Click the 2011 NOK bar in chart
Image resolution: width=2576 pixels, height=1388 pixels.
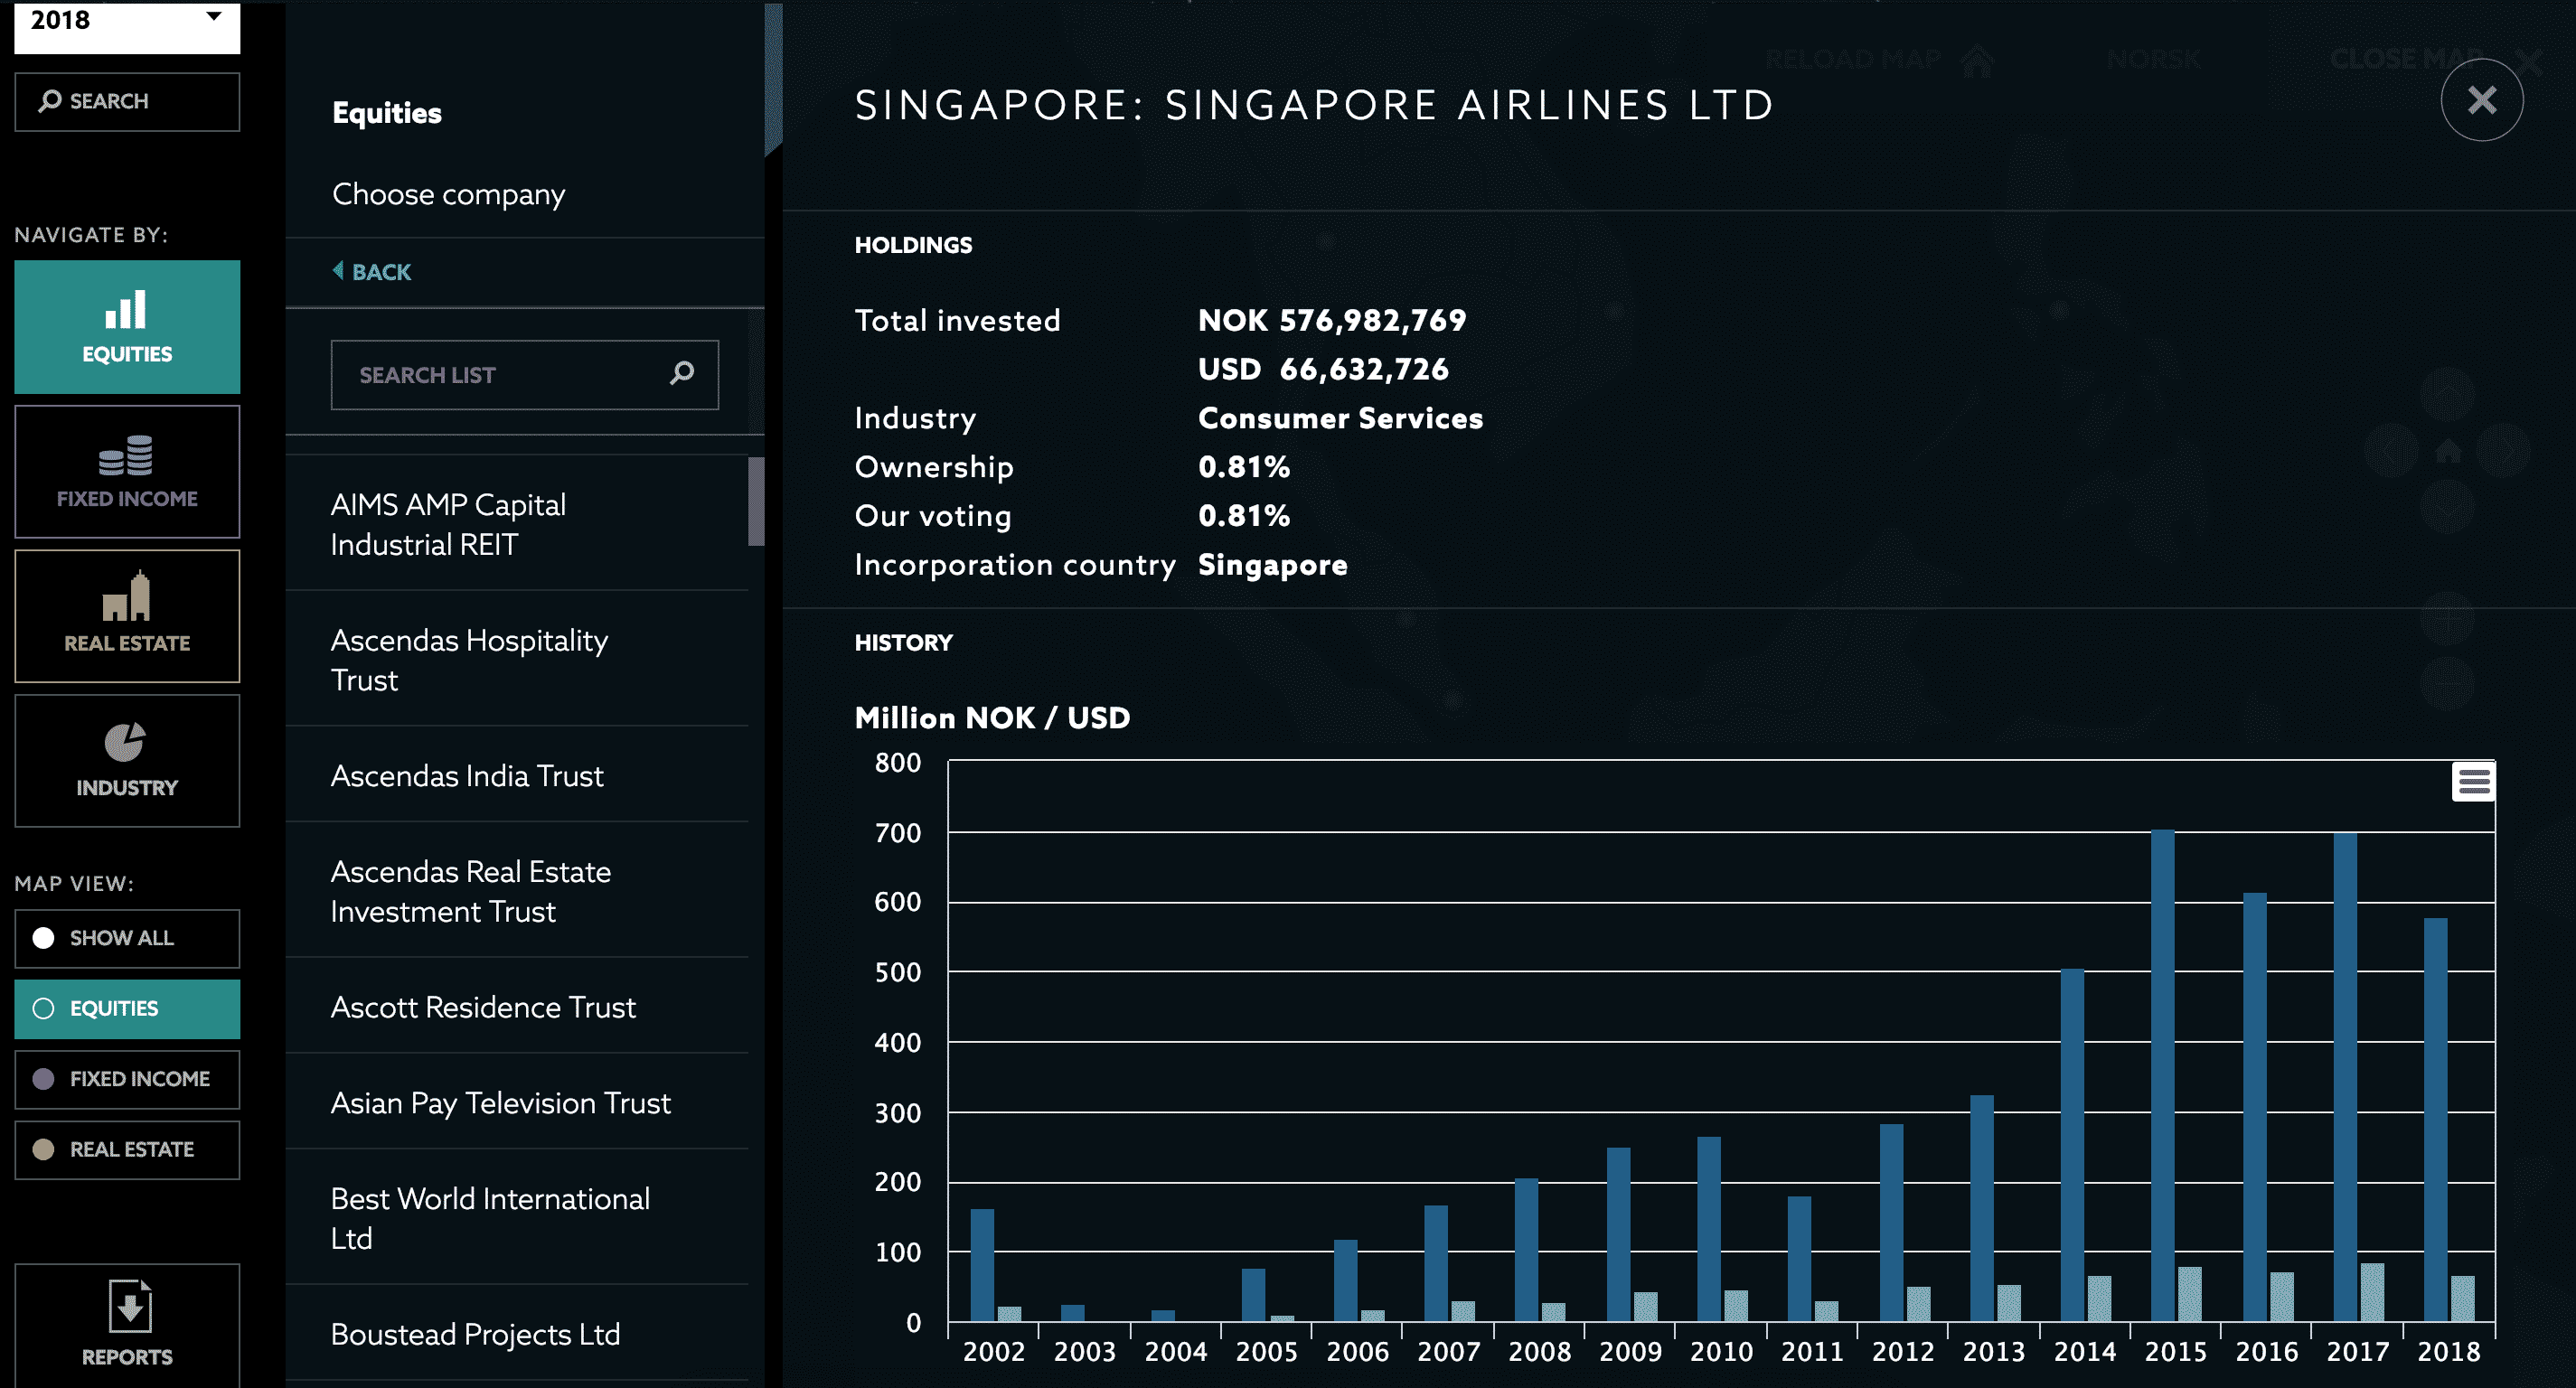coord(1799,1259)
